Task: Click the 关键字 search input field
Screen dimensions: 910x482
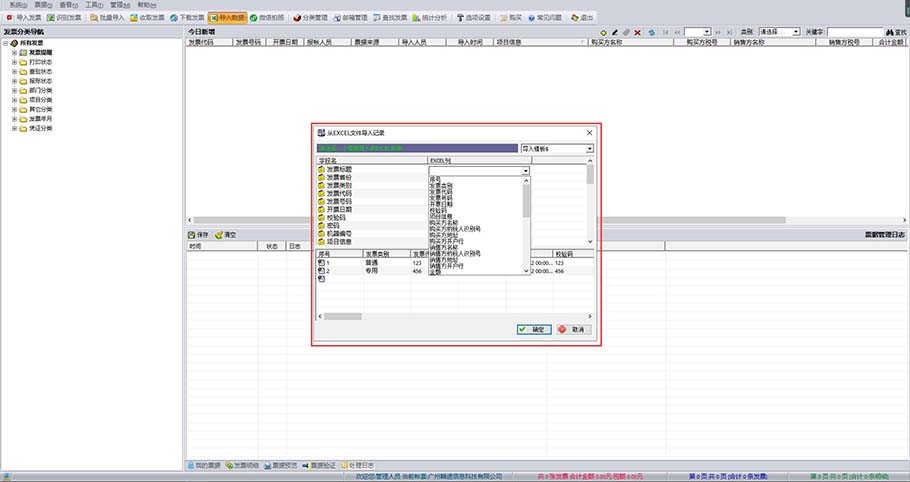Action: tap(854, 32)
